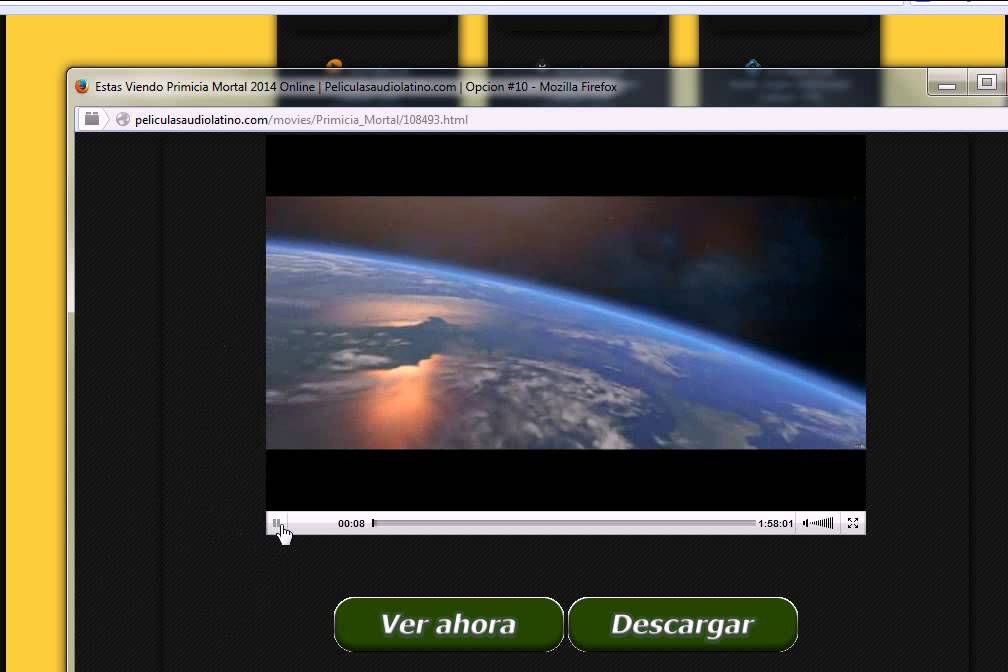Mute the video speaker icon
Viewport: 1008px width, 672px height.
[x=806, y=523]
